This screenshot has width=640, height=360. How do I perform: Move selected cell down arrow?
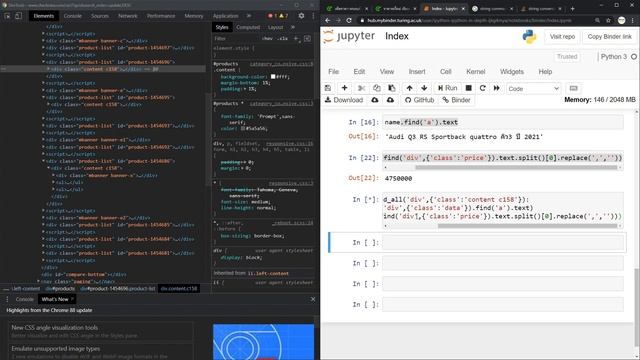point(424,88)
